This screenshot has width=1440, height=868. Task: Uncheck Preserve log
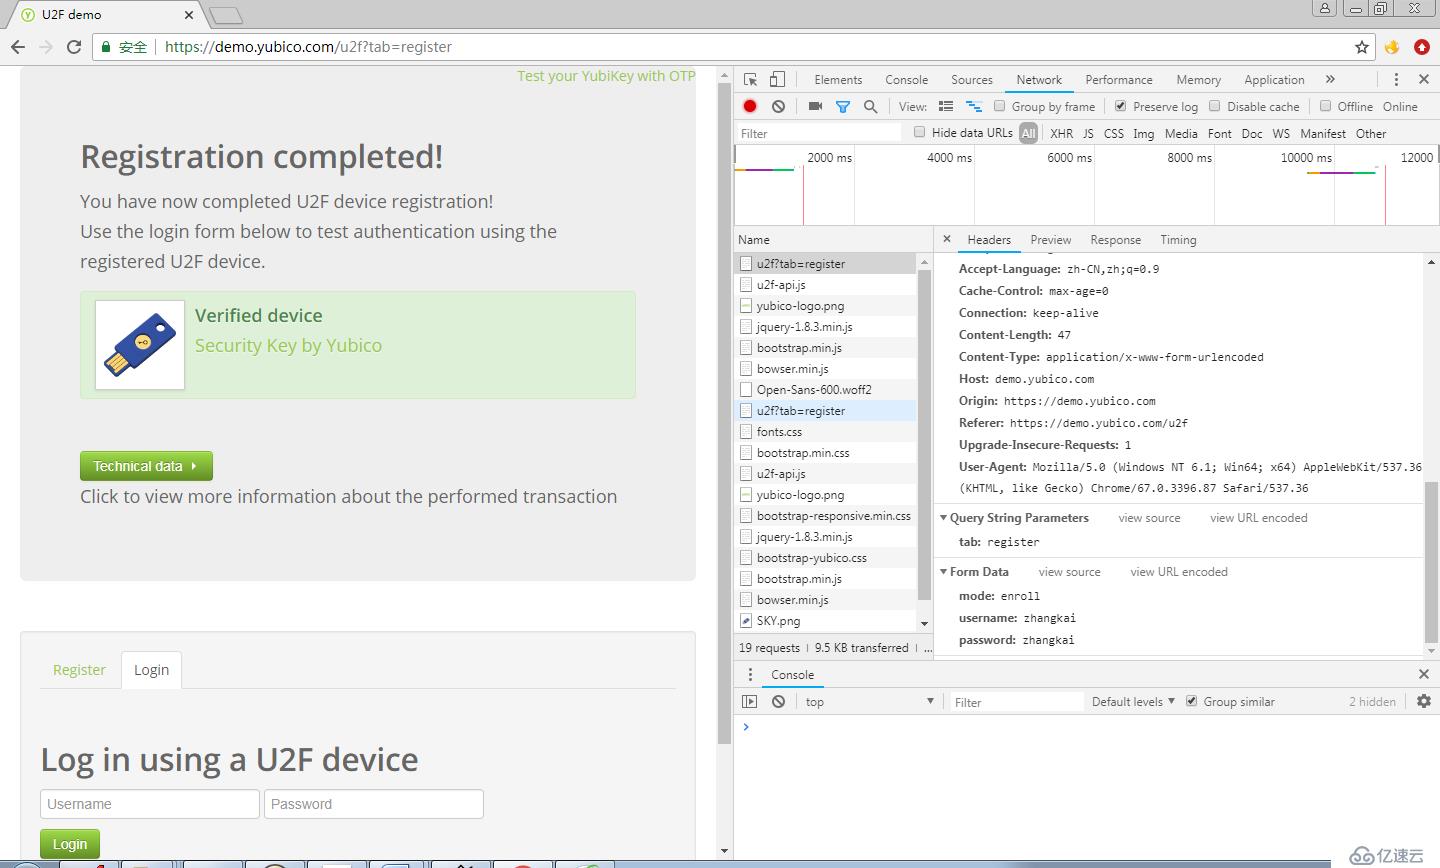(1120, 106)
